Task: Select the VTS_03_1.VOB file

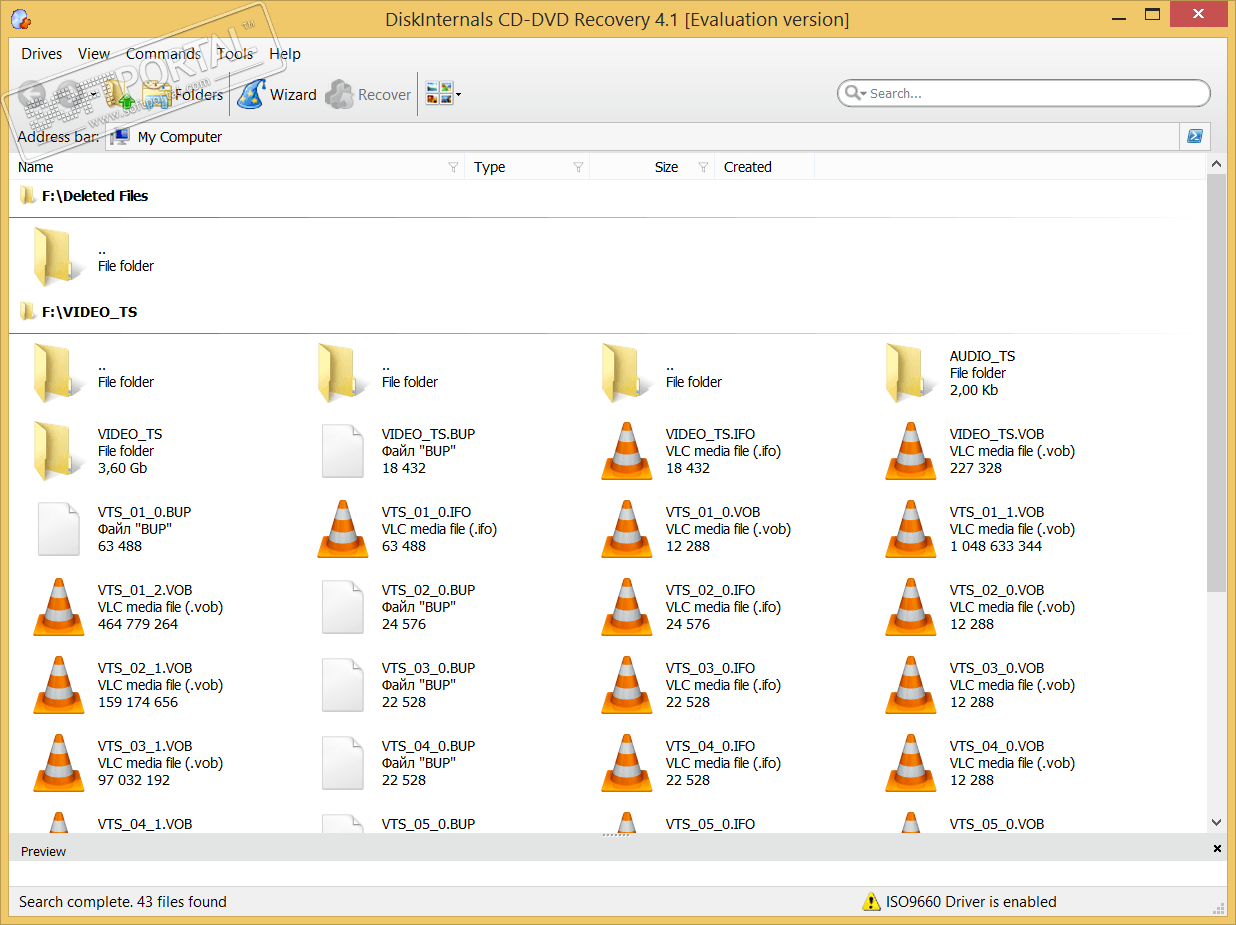Action: point(127,763)
